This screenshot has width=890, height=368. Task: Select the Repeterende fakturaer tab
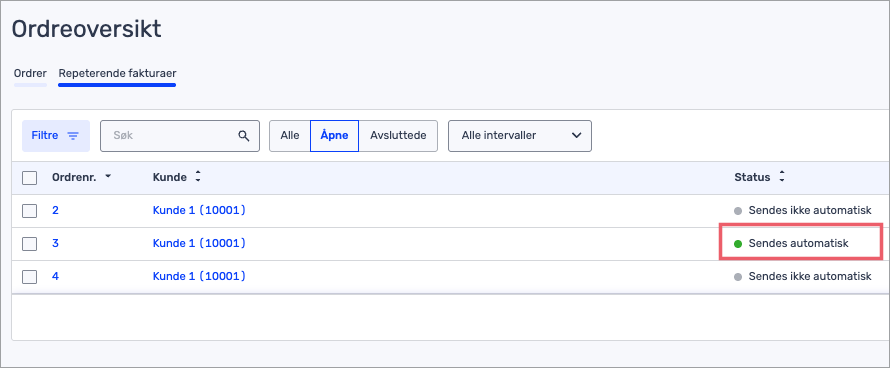117,73
